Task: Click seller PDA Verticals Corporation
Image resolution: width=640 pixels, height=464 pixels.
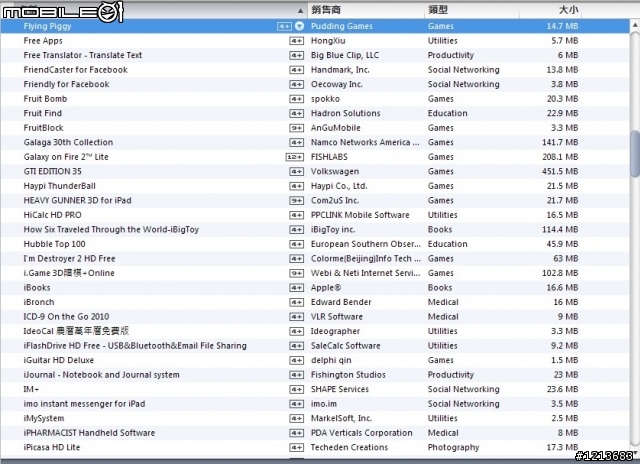Action: tap(362, 433)
